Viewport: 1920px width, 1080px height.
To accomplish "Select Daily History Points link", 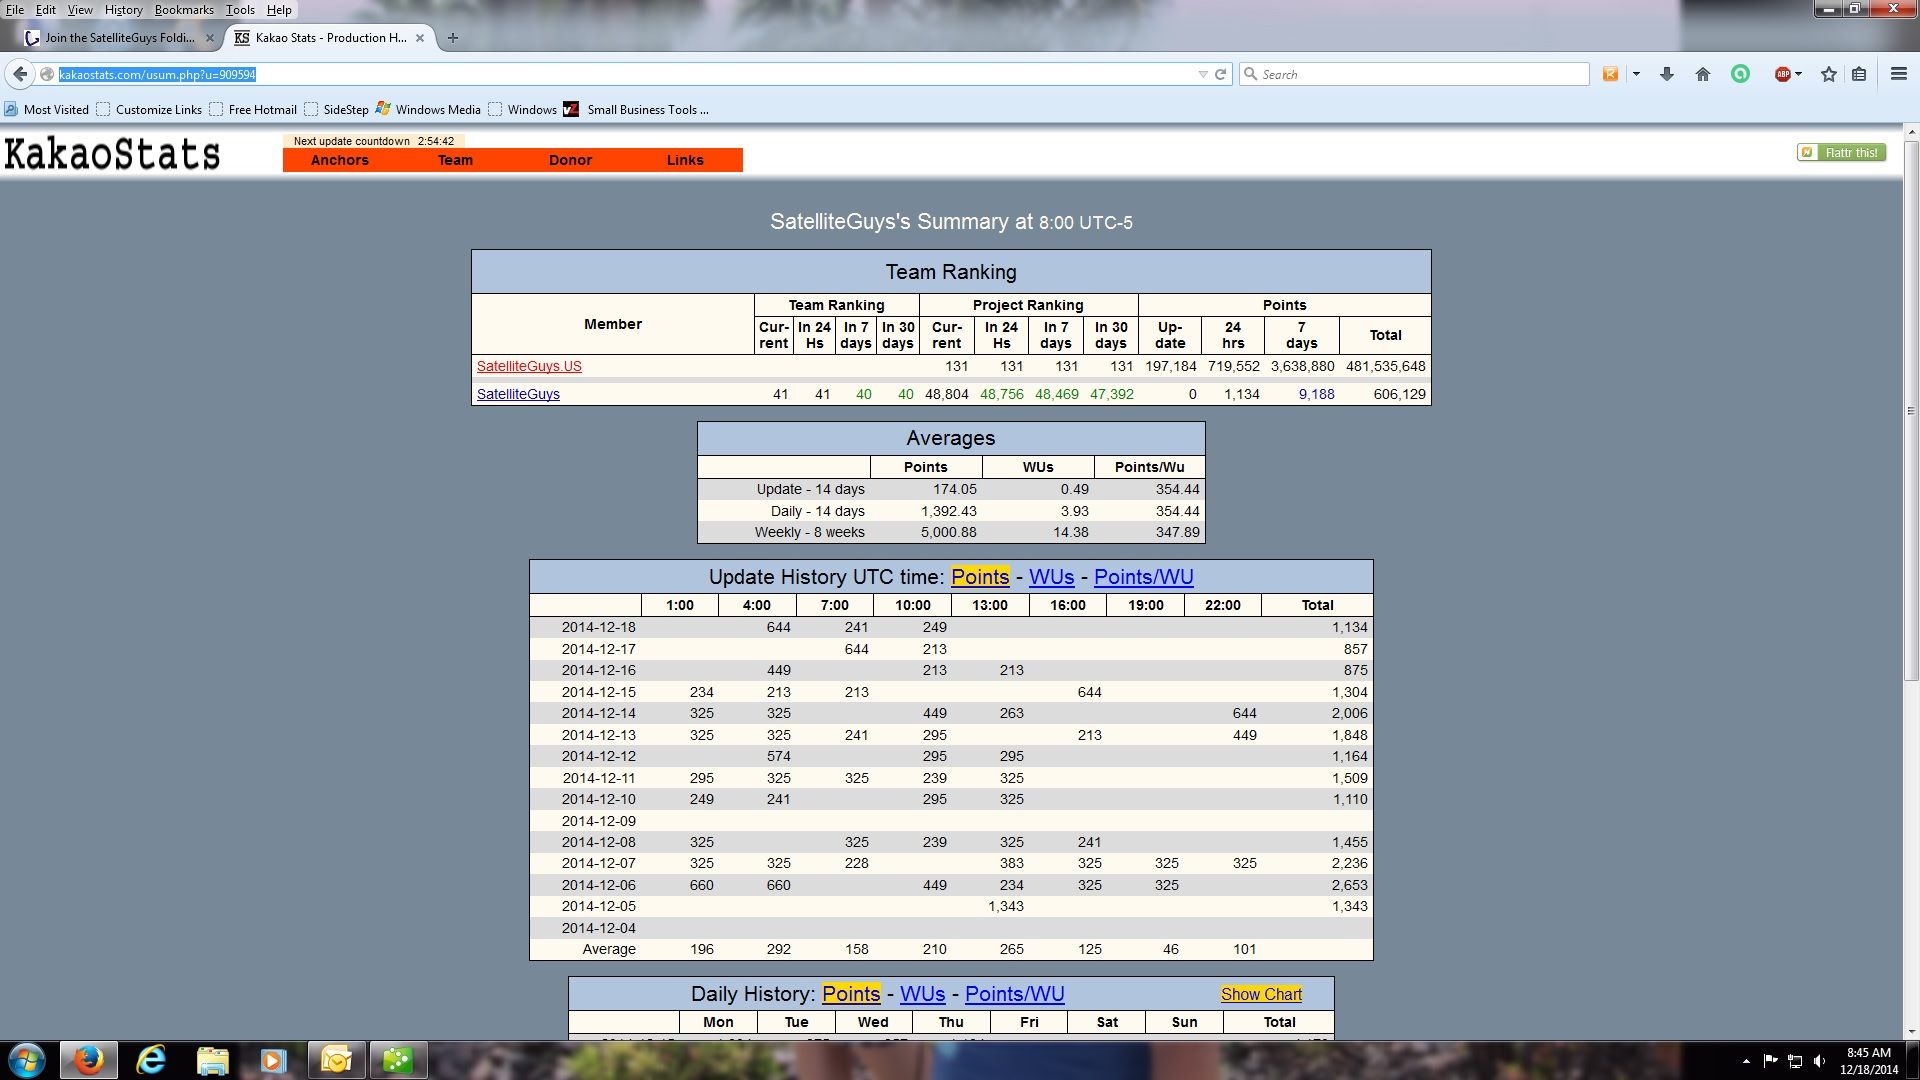I will point(851,994).
